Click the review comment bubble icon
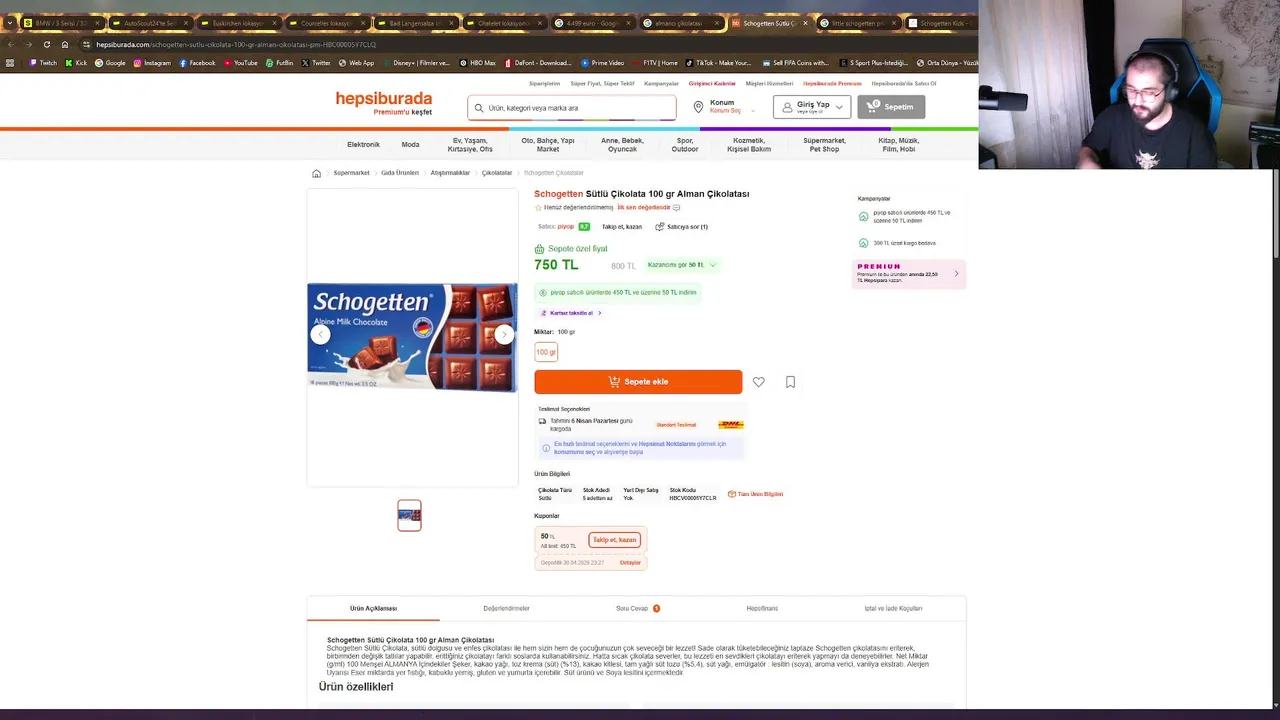1280x720 pixels. coord(676,208)
